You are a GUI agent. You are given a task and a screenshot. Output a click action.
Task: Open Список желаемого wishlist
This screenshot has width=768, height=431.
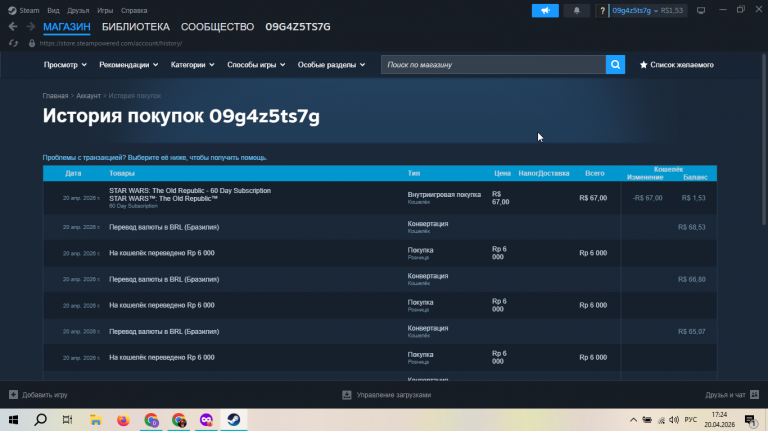pyautogui.click(x=682, y=65)
